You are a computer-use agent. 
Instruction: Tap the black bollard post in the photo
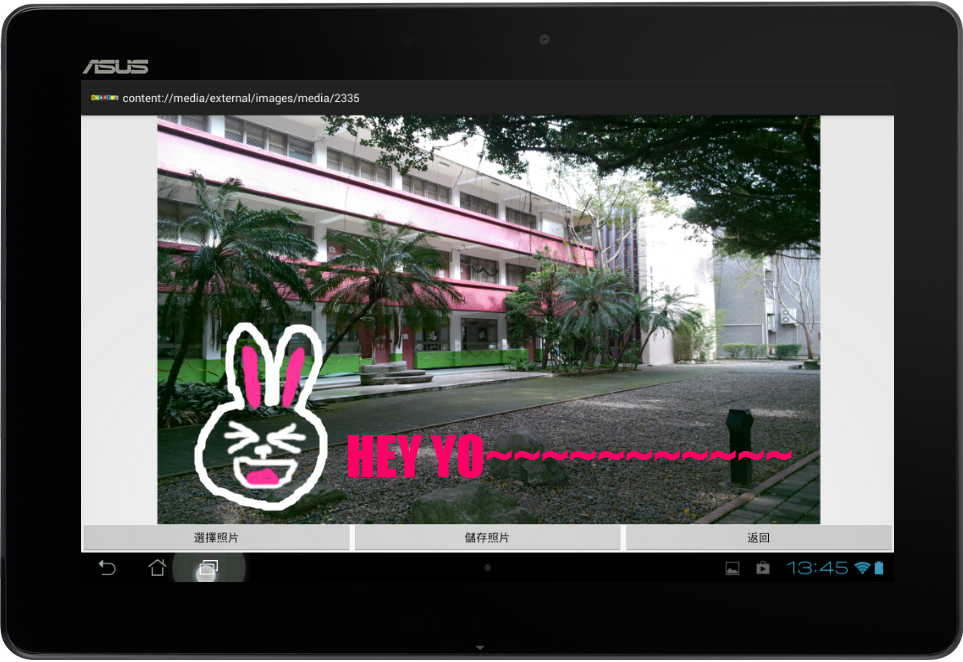(x=740, y=445)
